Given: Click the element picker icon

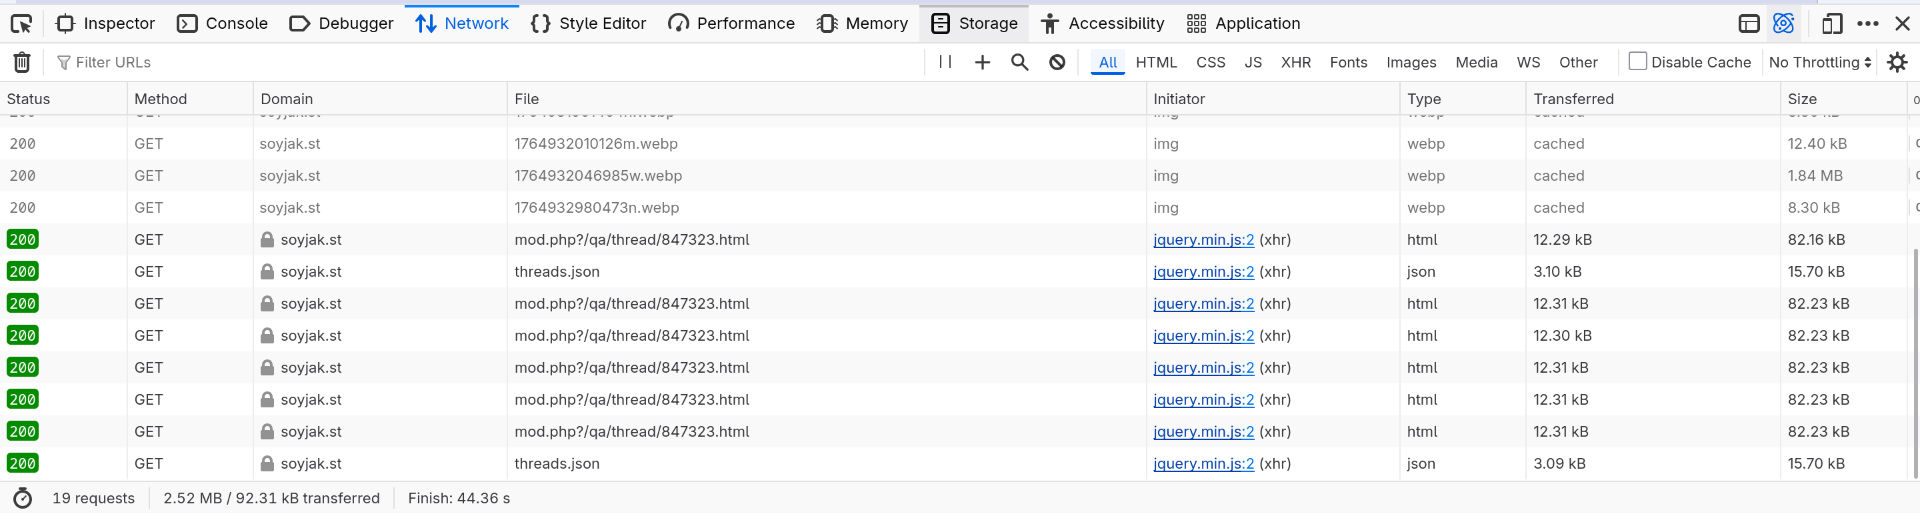Looking at the screenshot, I should pyautogui.click(x=21, y=23).
